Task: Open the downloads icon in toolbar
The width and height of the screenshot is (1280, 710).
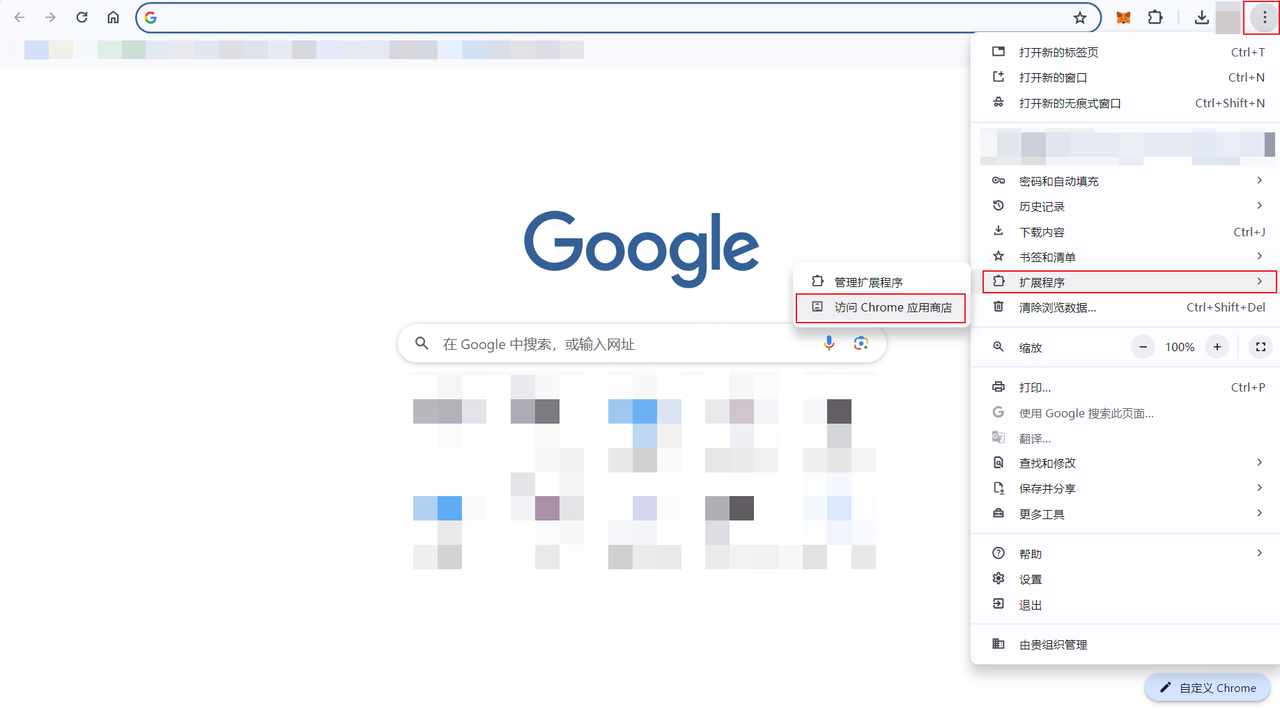Action: click(1201, 17)
